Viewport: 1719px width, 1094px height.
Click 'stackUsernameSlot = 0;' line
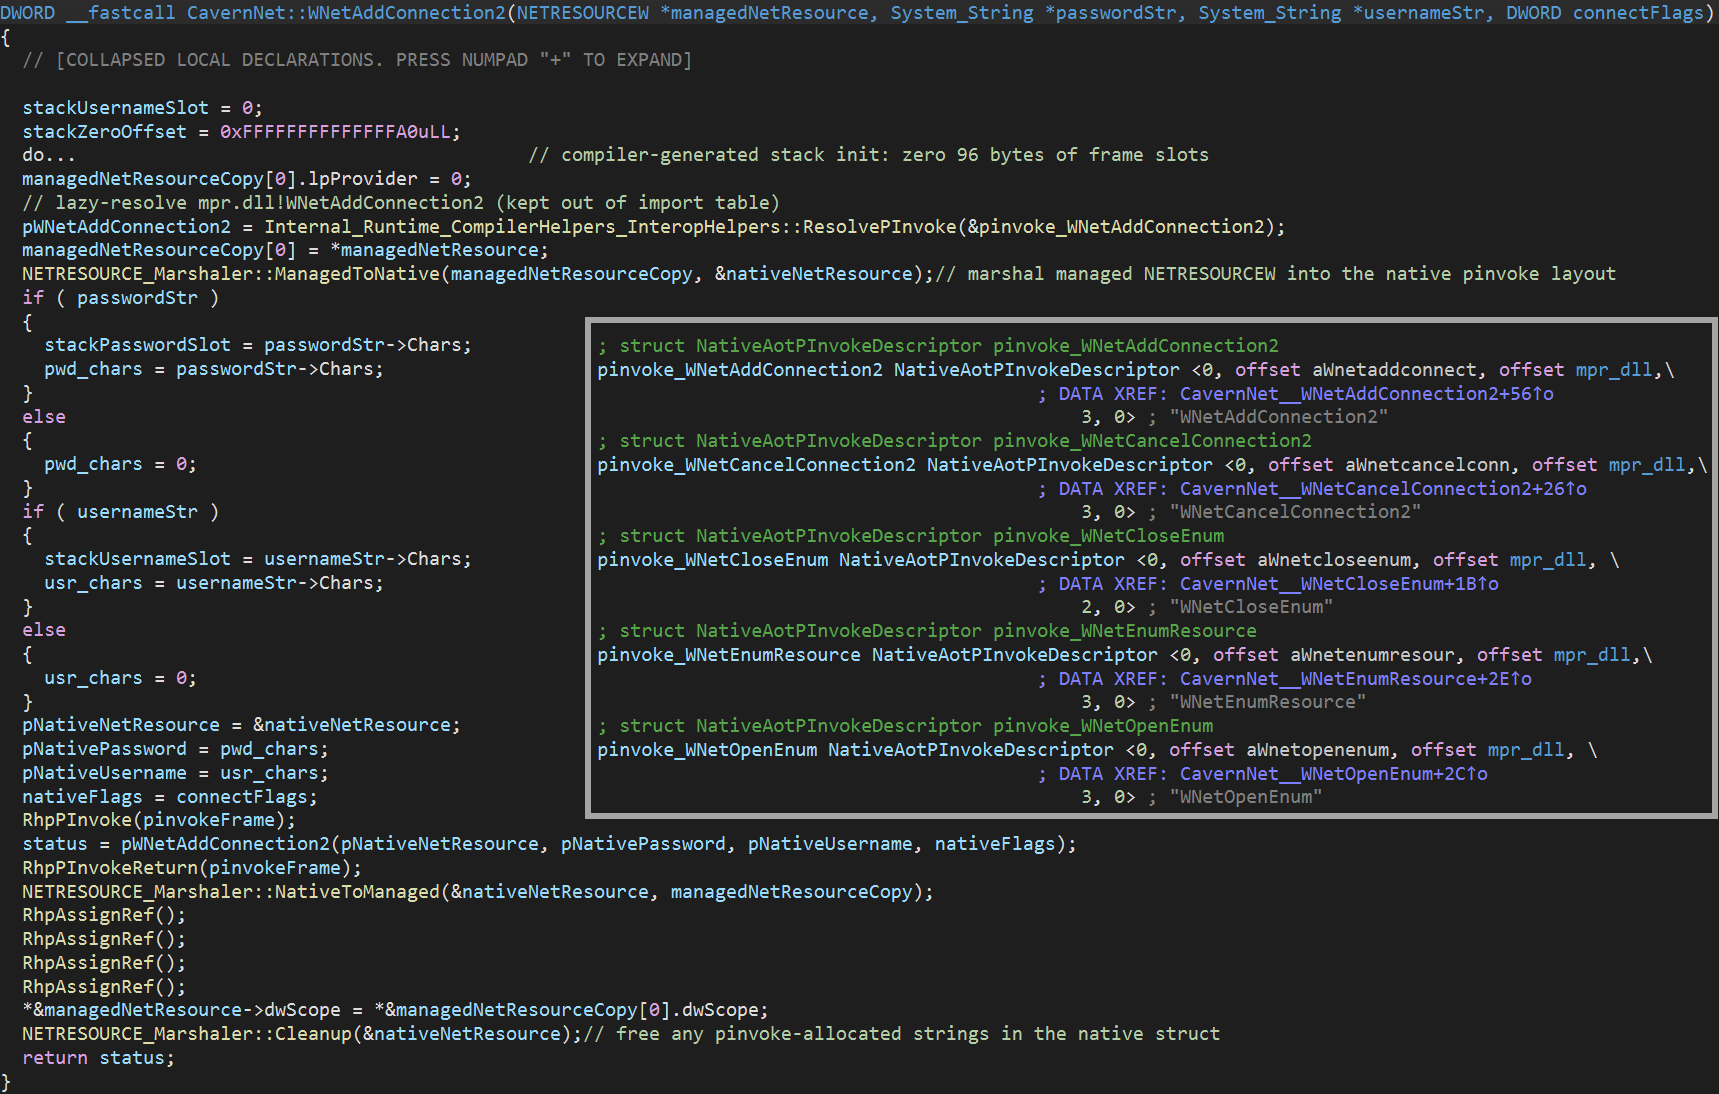point(142,108)
